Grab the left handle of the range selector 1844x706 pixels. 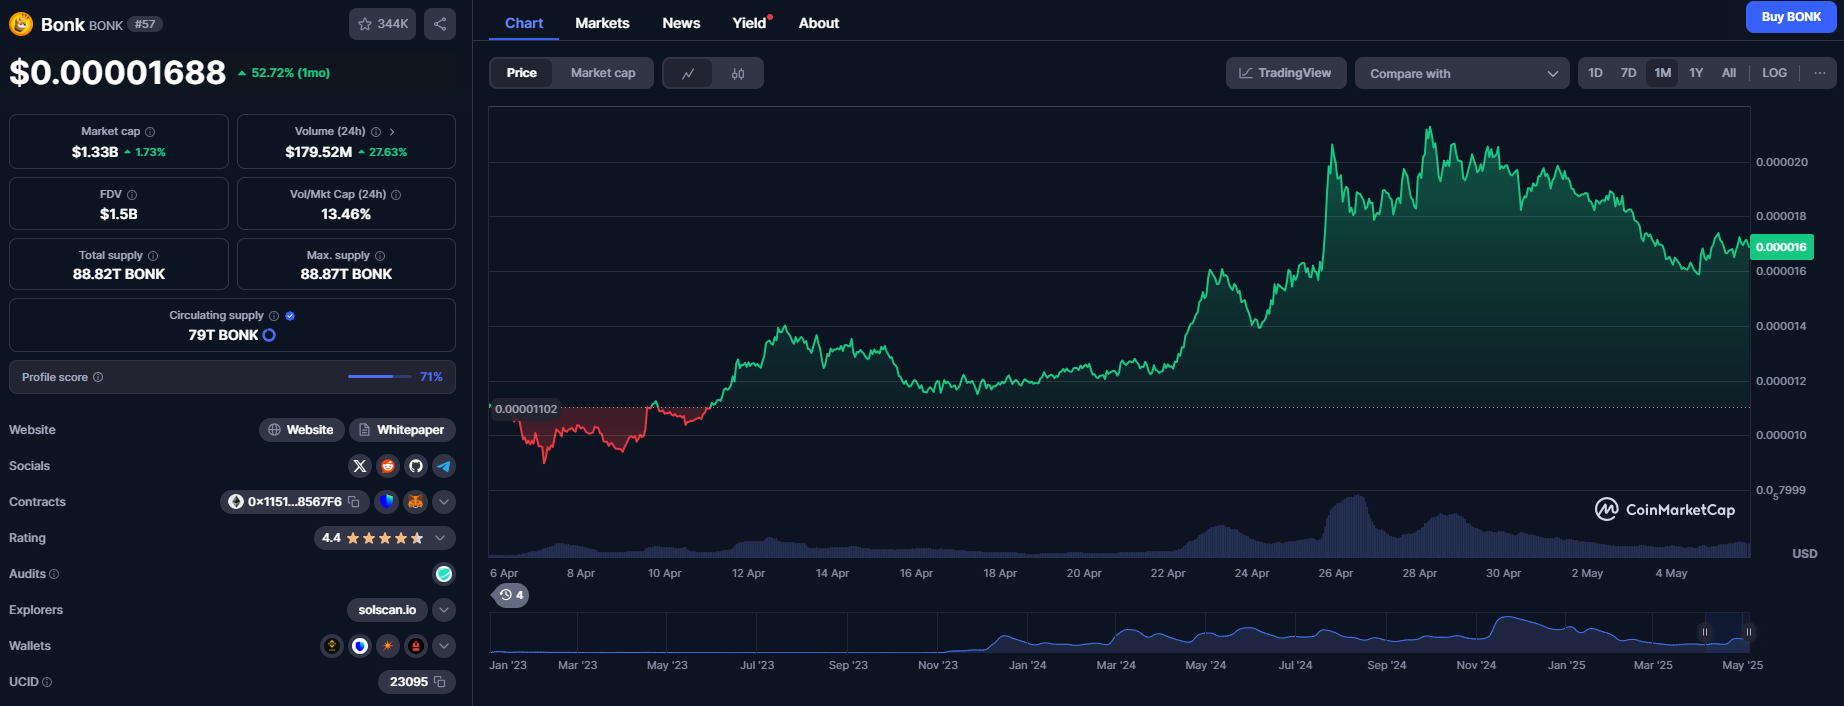(x=1705, y=632)
